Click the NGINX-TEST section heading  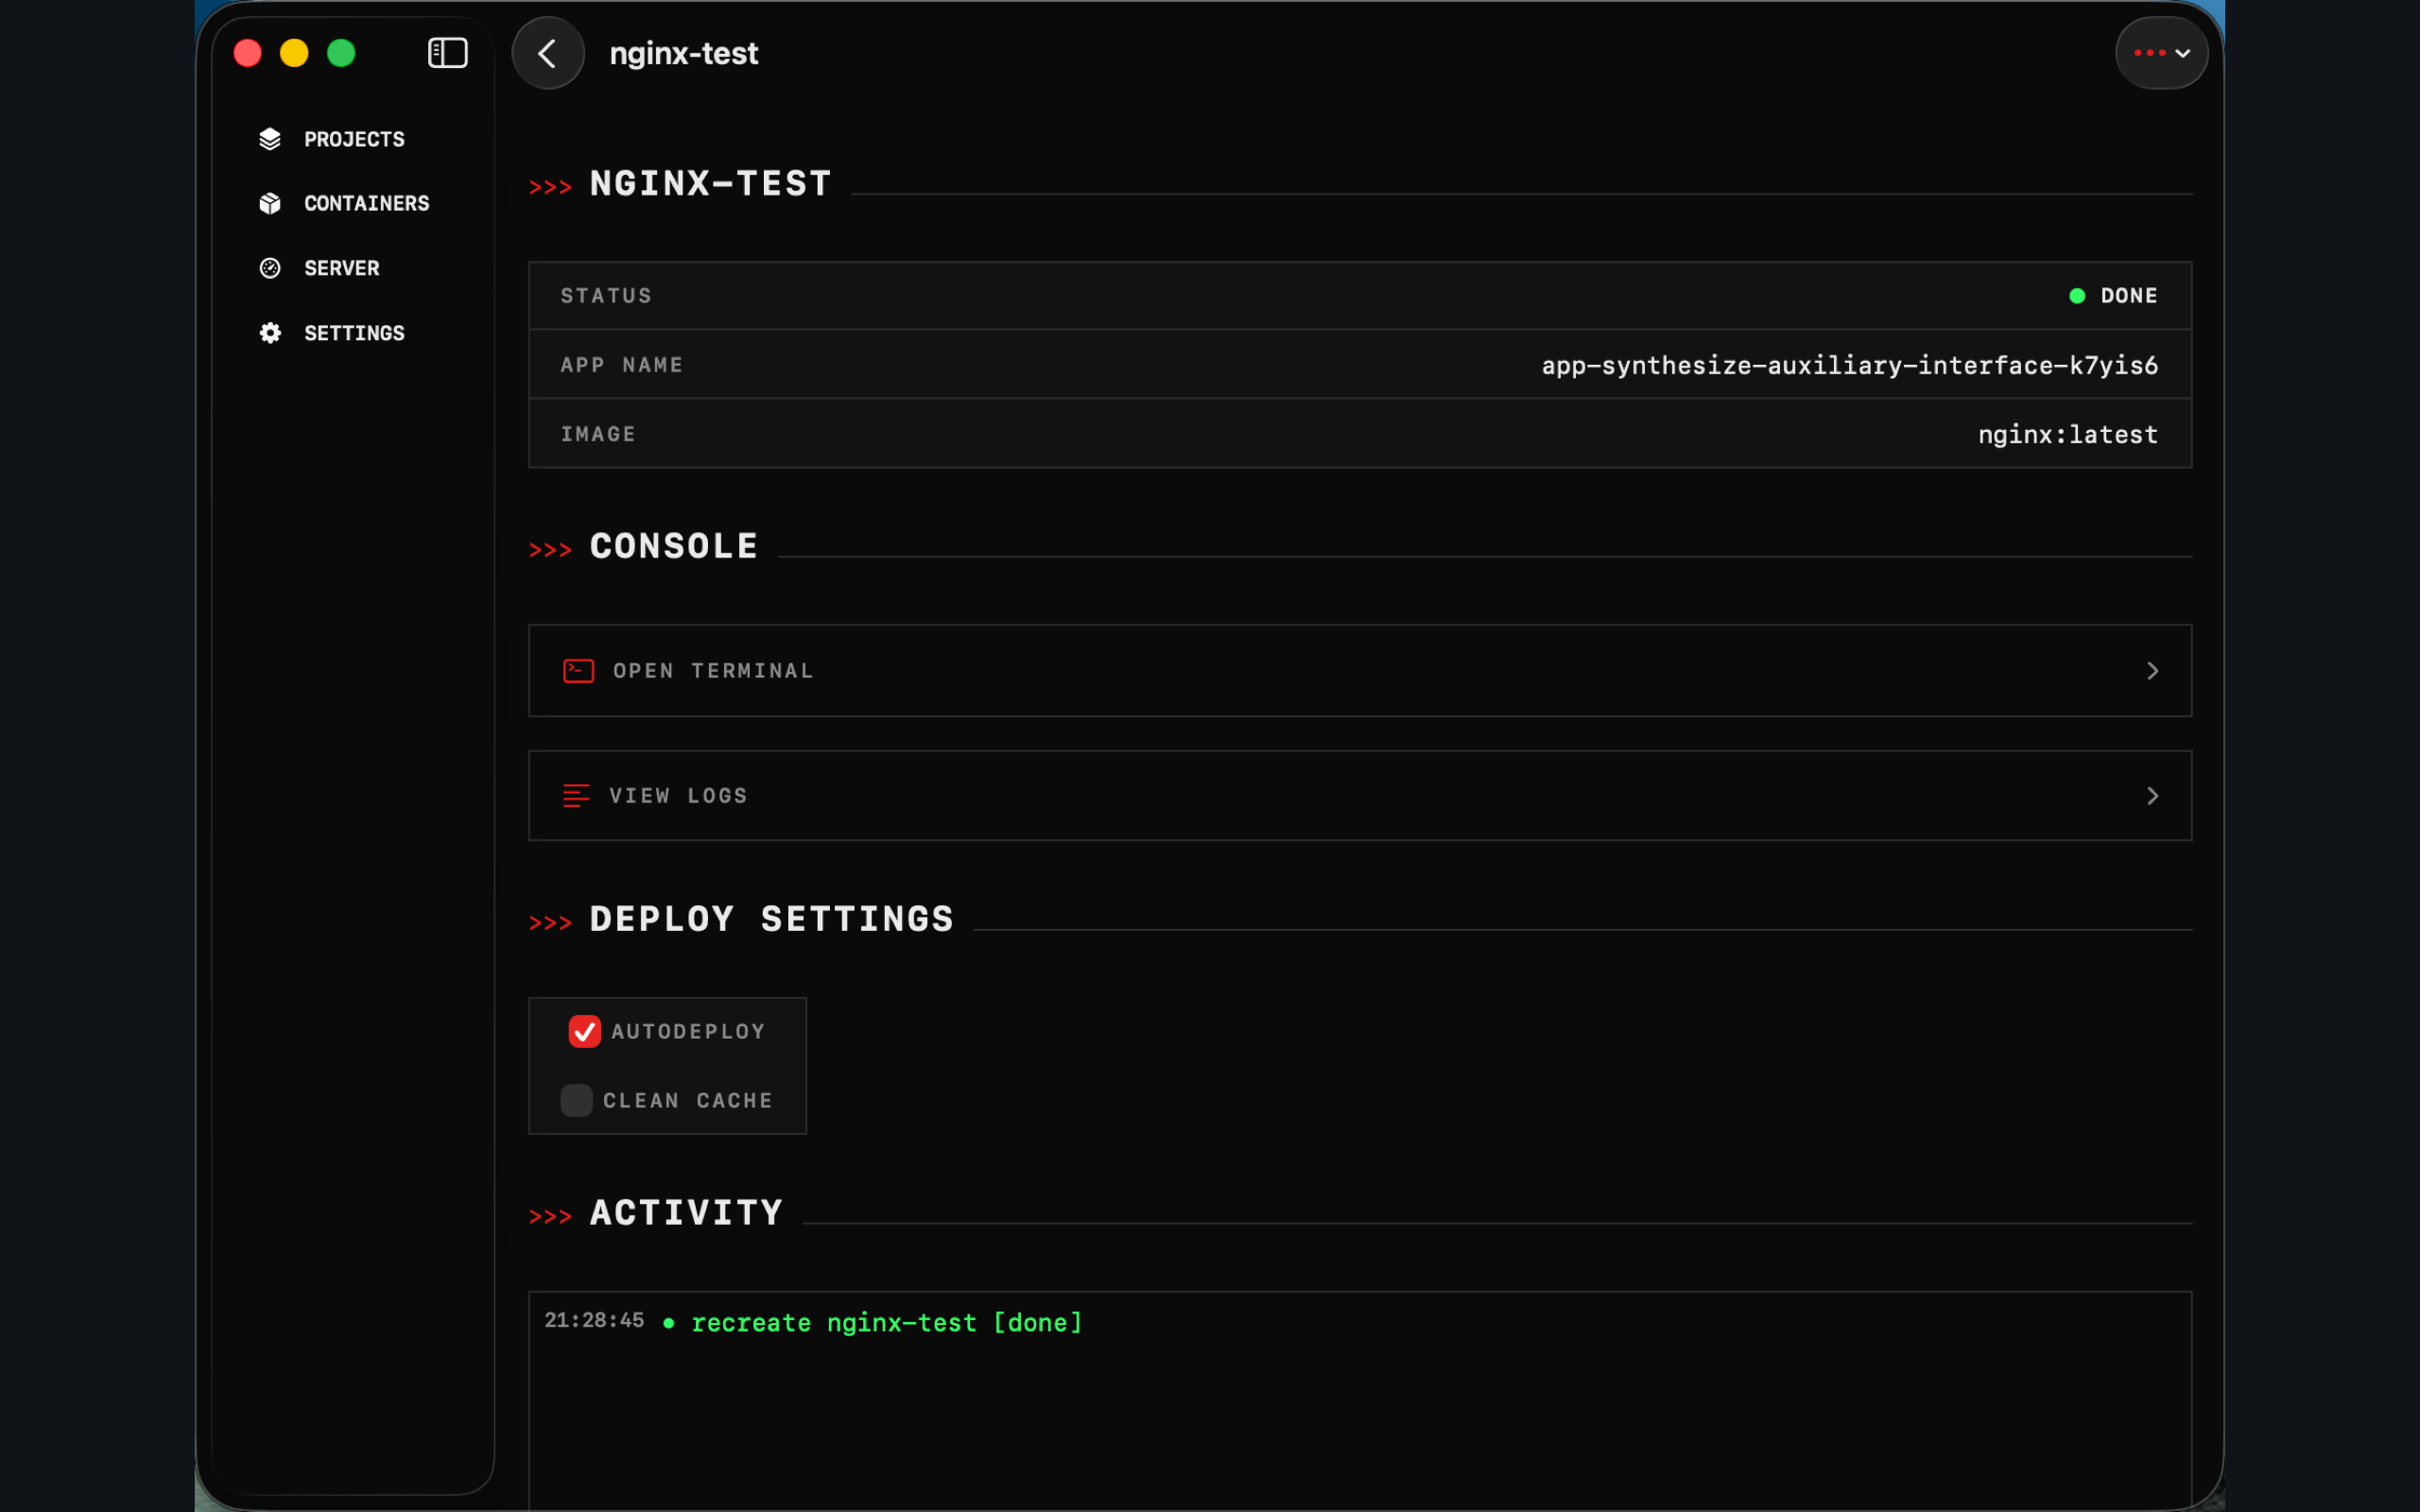pyautogui.click(x=710, y=184)
